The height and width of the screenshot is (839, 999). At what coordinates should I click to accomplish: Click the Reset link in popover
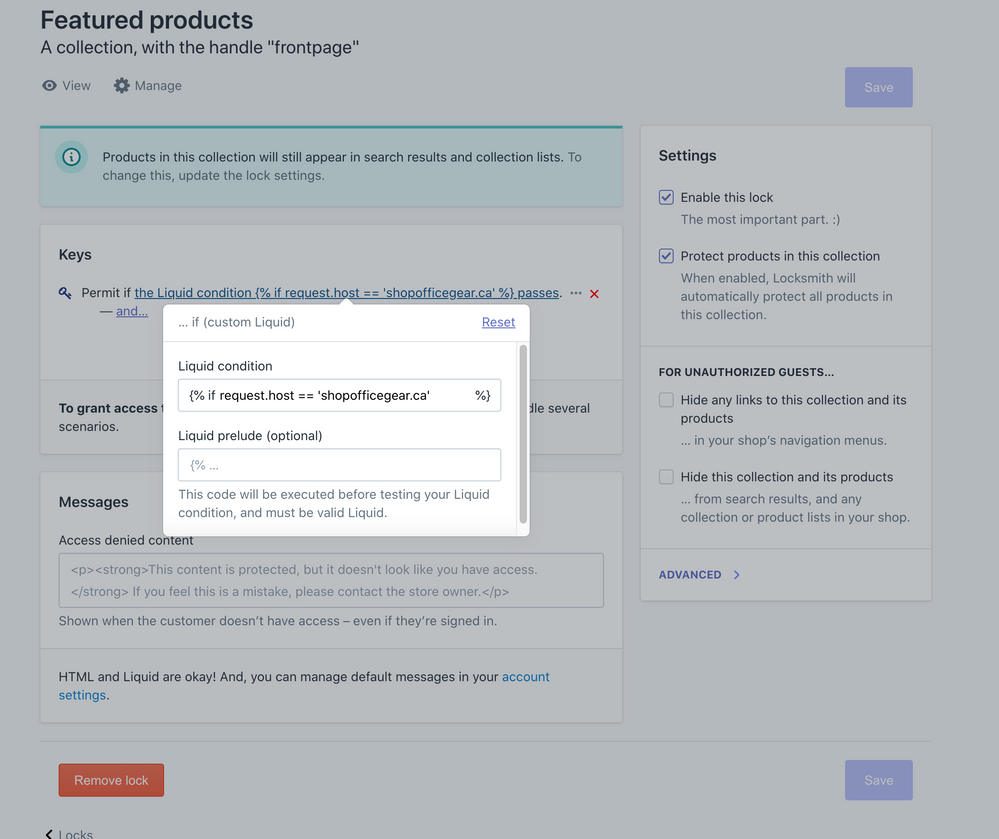(x=498, y=322)
